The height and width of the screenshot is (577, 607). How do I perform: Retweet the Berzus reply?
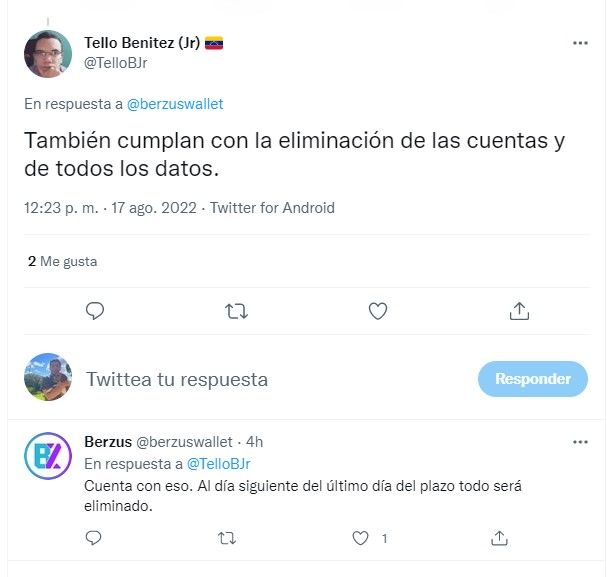pyautogui.click(x=227, y=538)
